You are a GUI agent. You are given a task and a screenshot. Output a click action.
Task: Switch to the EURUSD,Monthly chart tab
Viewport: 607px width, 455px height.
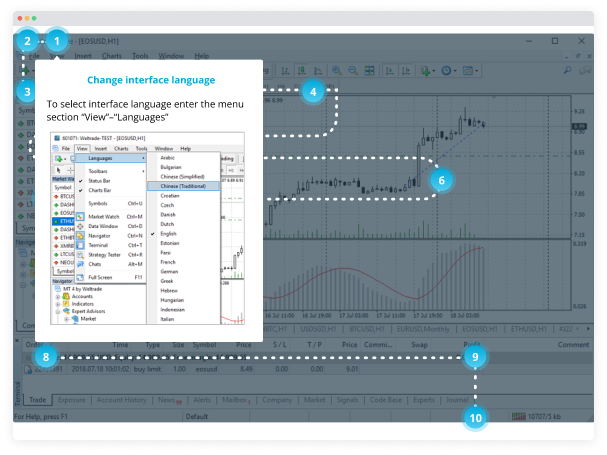(423, 329)
